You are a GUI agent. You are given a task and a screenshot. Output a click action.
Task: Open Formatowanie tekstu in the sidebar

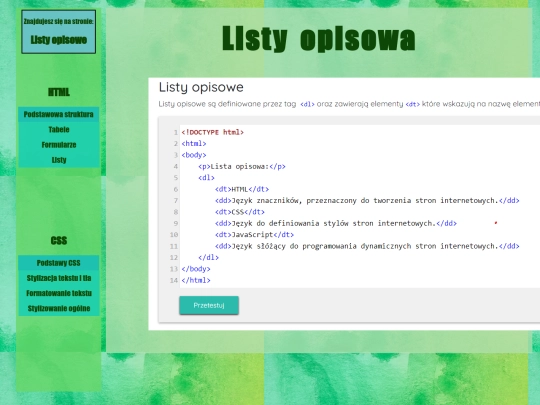click(59, 293)
